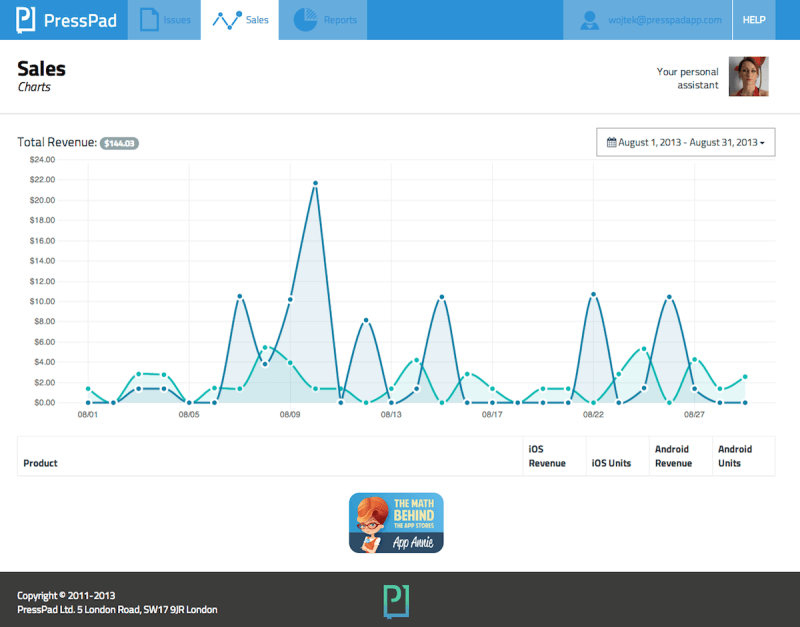This screenshot has height=627, width=800.
Task: Click the Reports pie chart icon
Action: (305, 20)
